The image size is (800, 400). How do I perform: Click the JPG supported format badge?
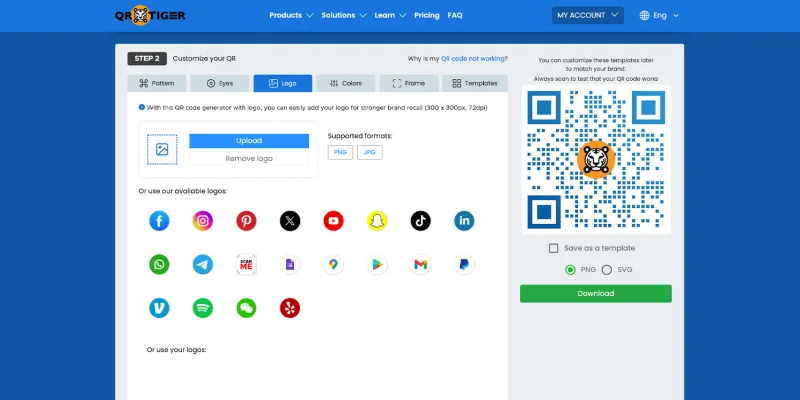click(370, 153)
